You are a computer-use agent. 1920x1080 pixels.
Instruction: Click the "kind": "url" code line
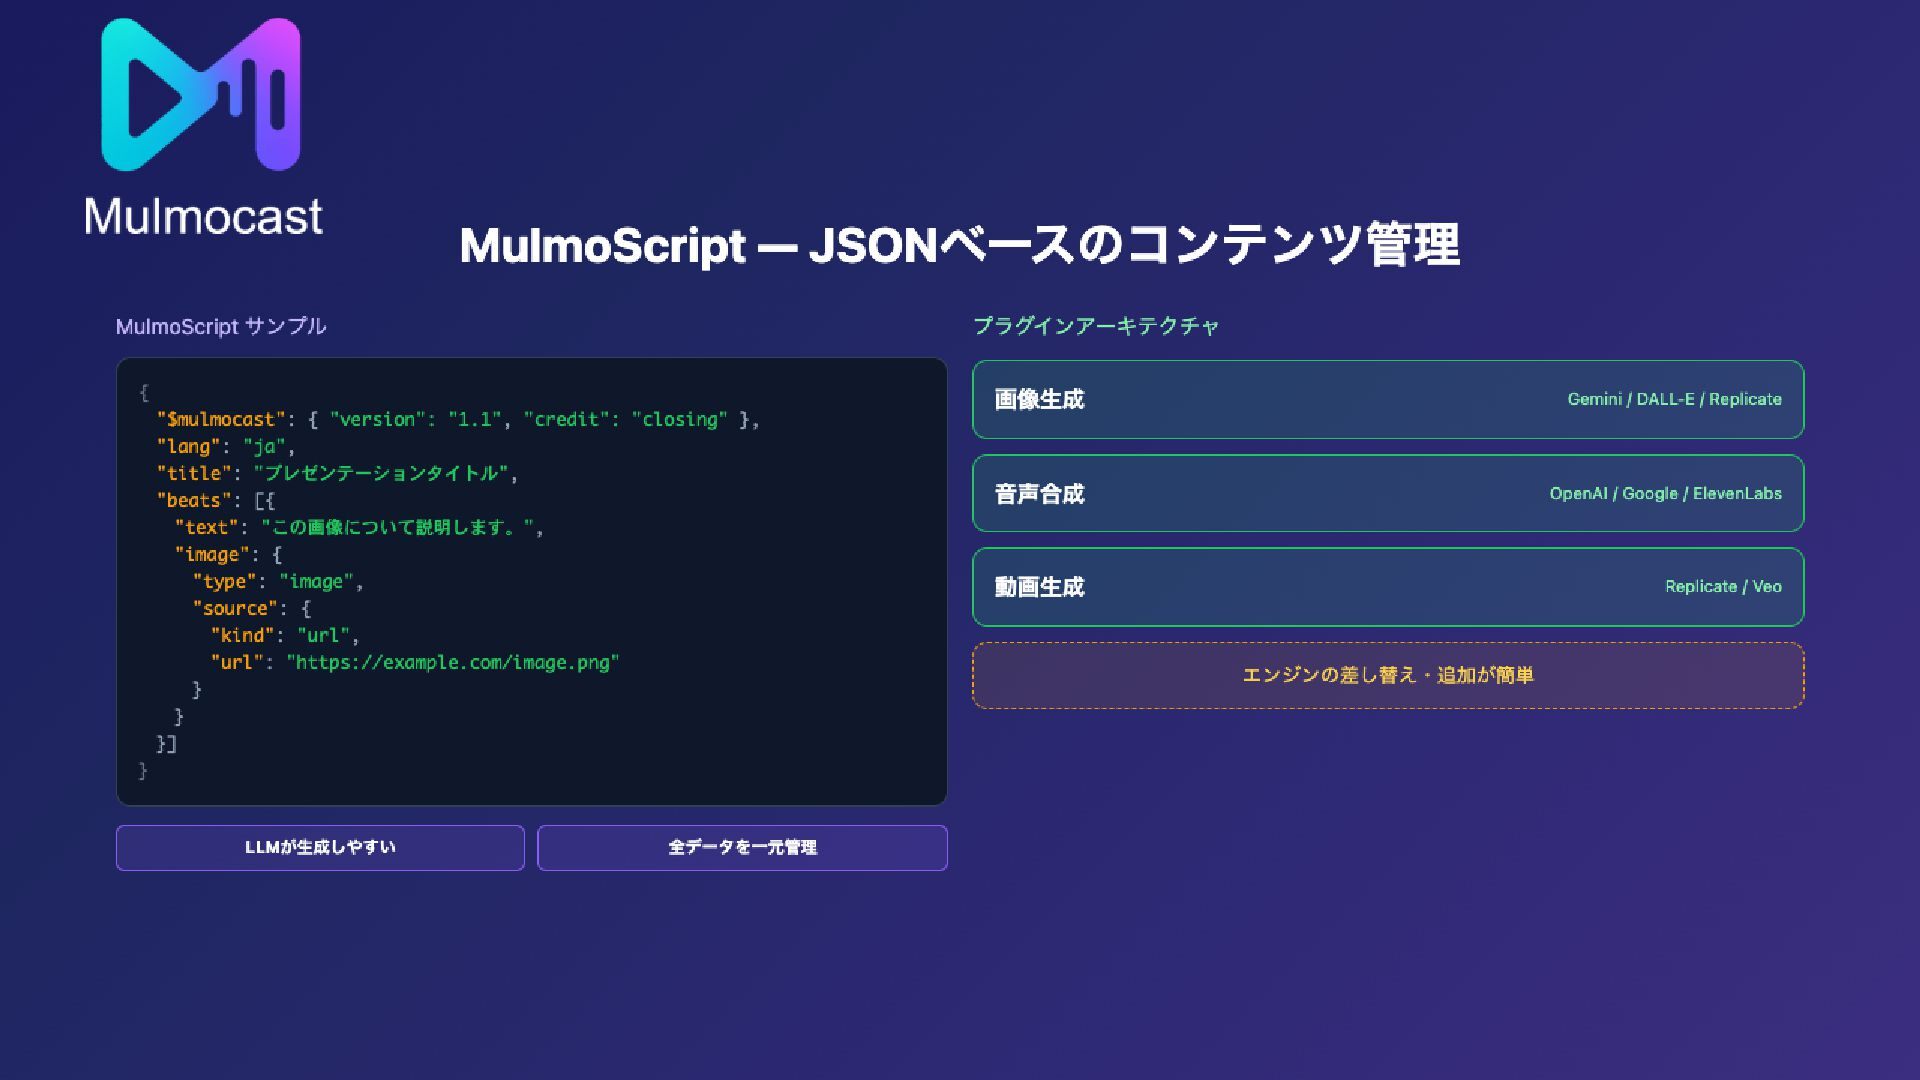click(285, 636)
